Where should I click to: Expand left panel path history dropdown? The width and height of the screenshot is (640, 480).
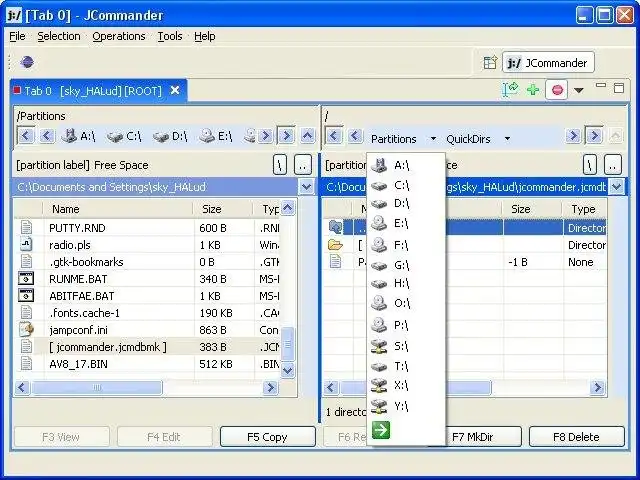click(307, 187)
